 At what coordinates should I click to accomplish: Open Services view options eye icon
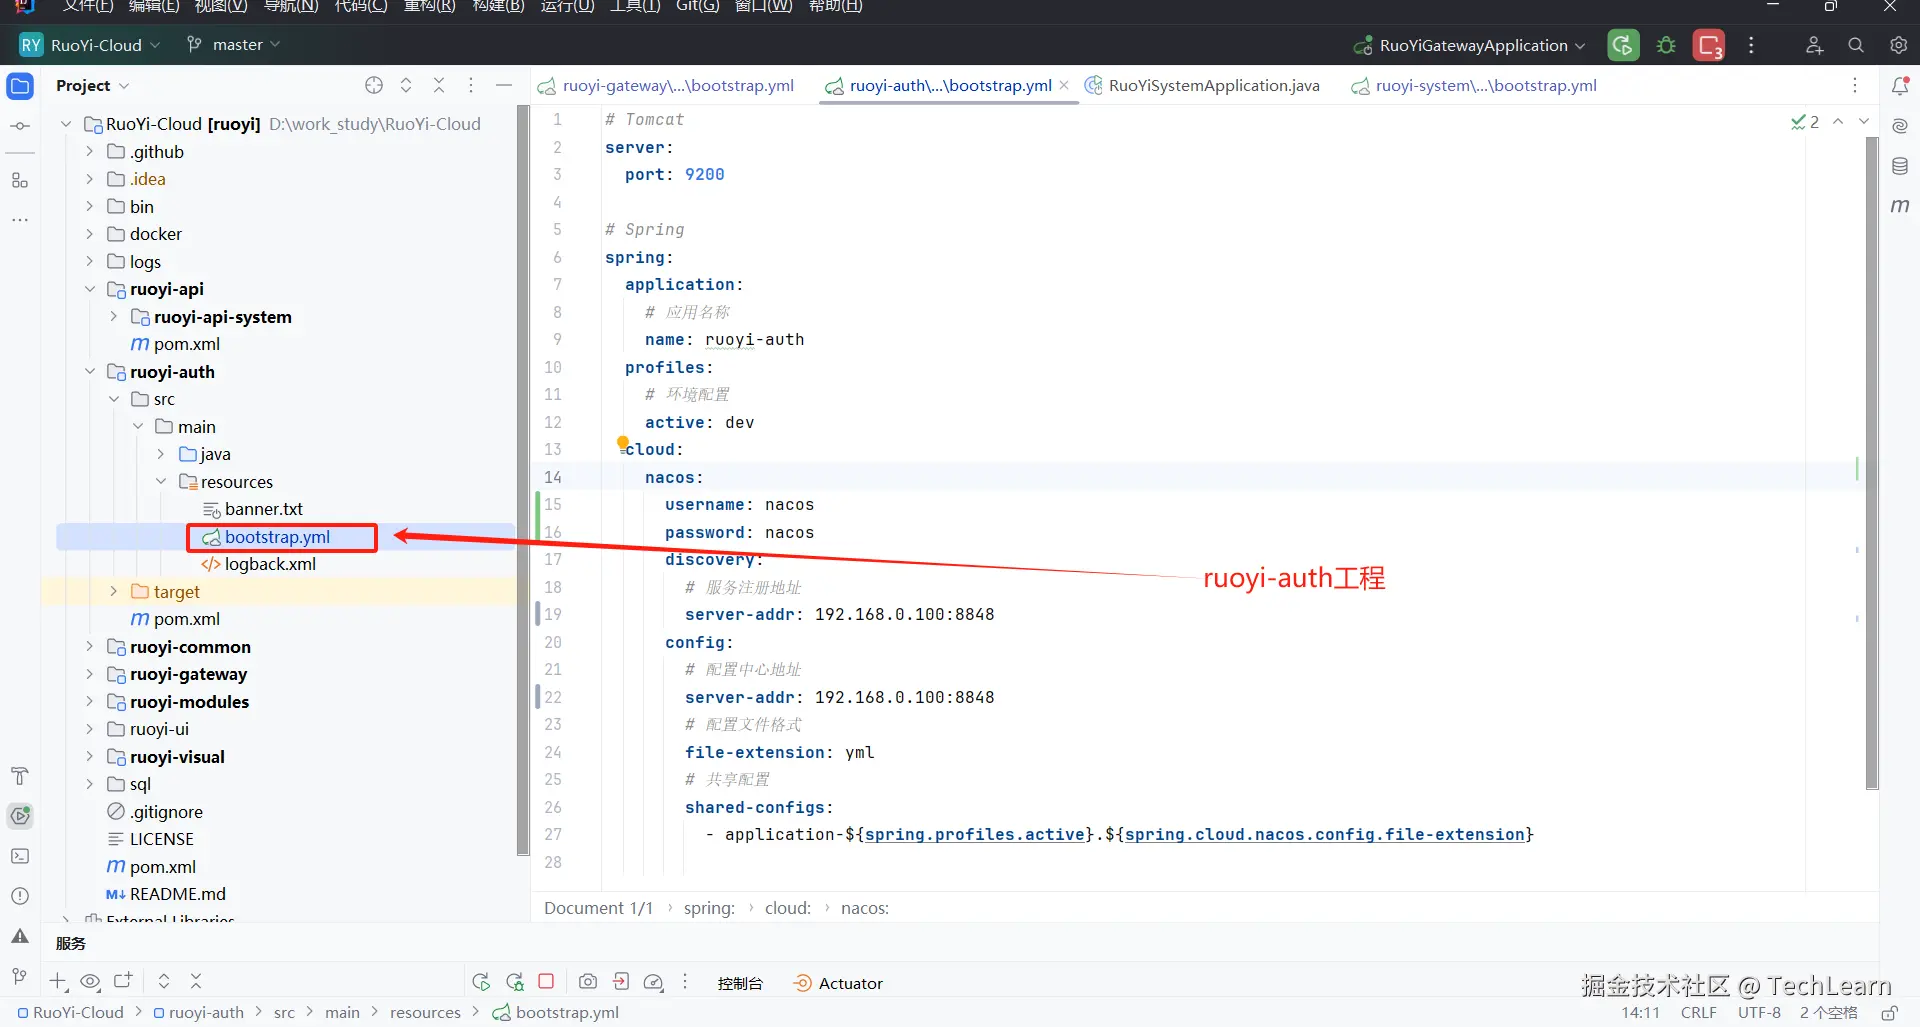click(90, 982)
